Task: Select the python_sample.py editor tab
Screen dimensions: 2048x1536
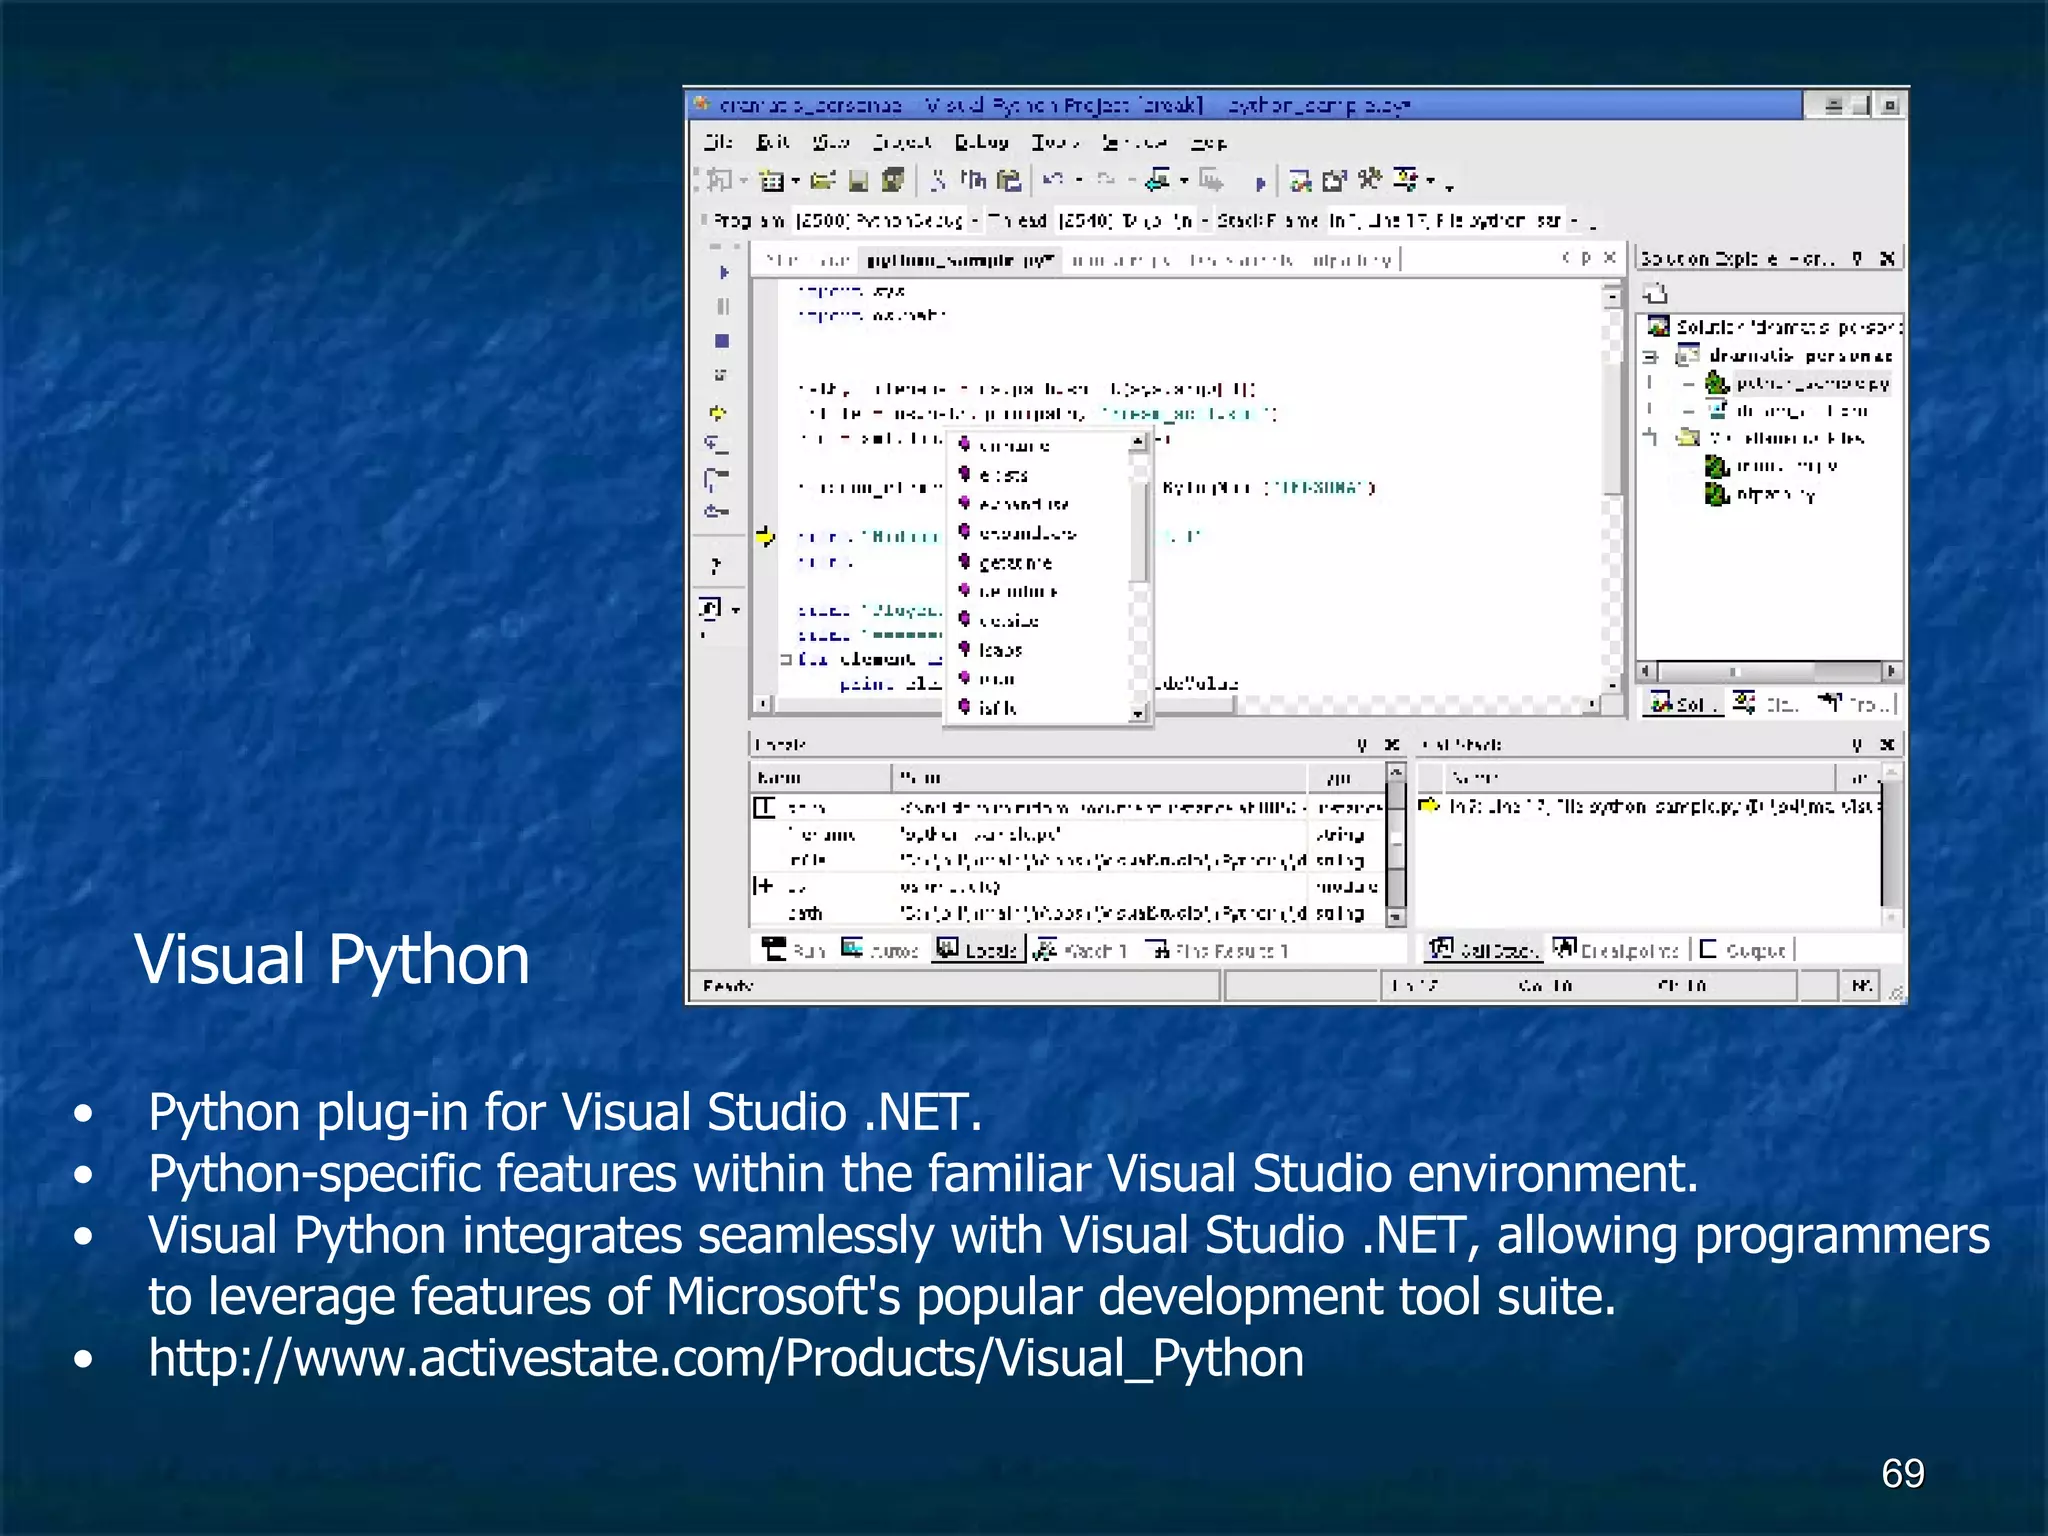Action: (x=960, y=260)
